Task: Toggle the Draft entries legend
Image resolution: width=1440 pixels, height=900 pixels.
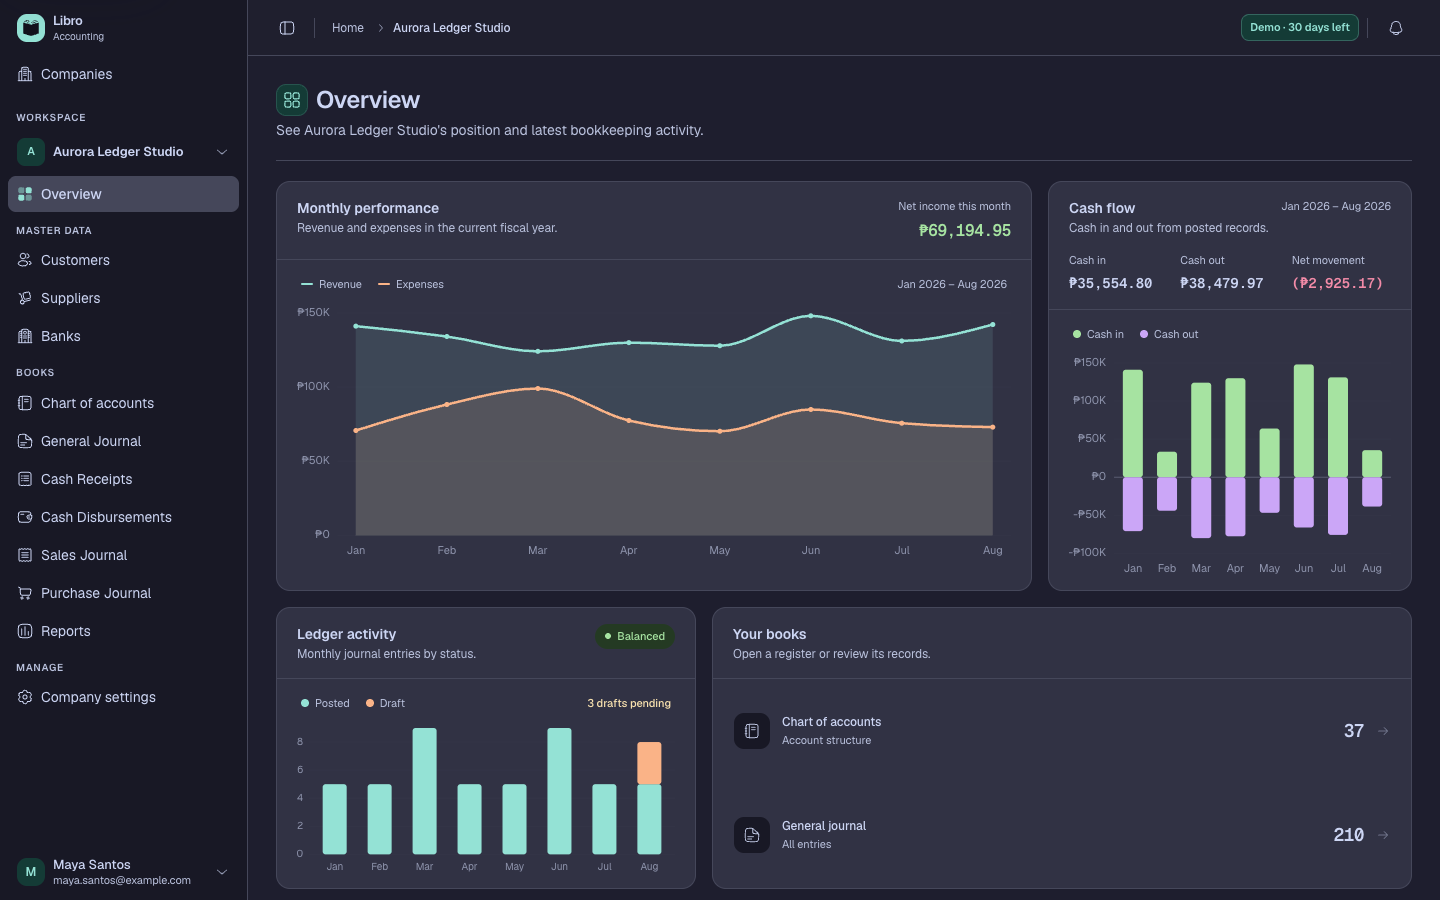Action: (x=385, y=703)
